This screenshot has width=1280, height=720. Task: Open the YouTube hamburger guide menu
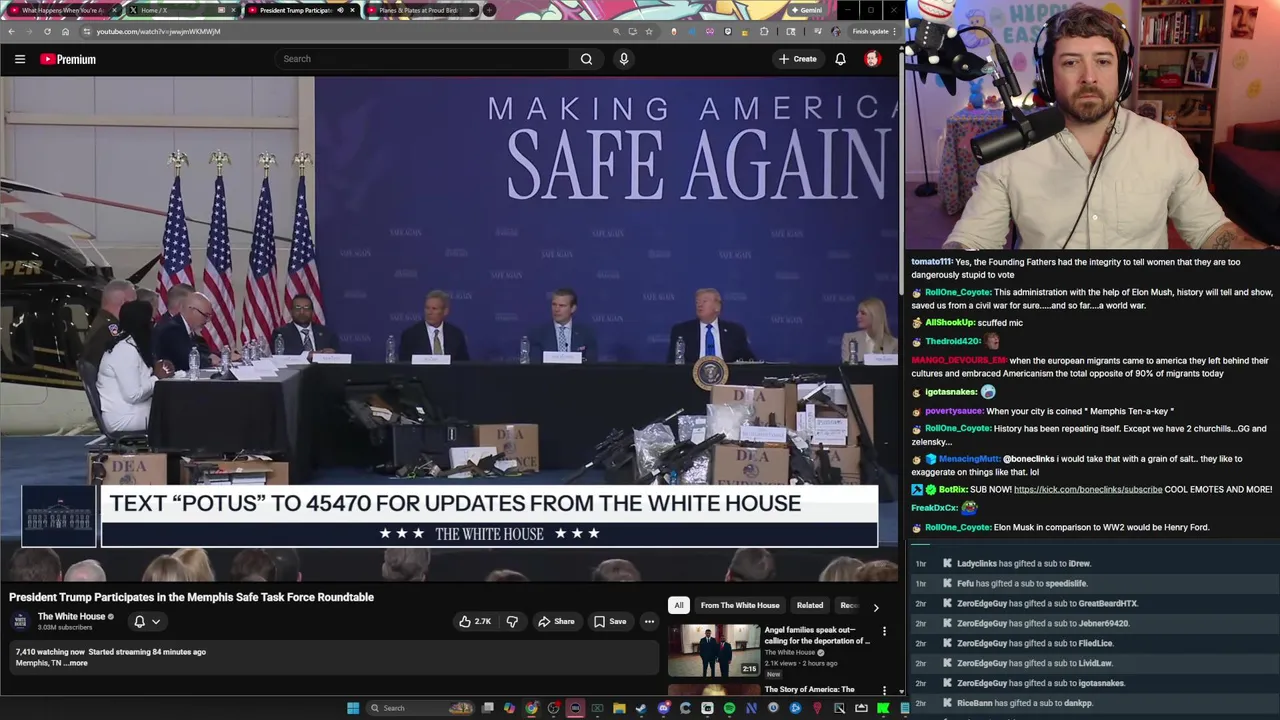(x=19, y=59)
